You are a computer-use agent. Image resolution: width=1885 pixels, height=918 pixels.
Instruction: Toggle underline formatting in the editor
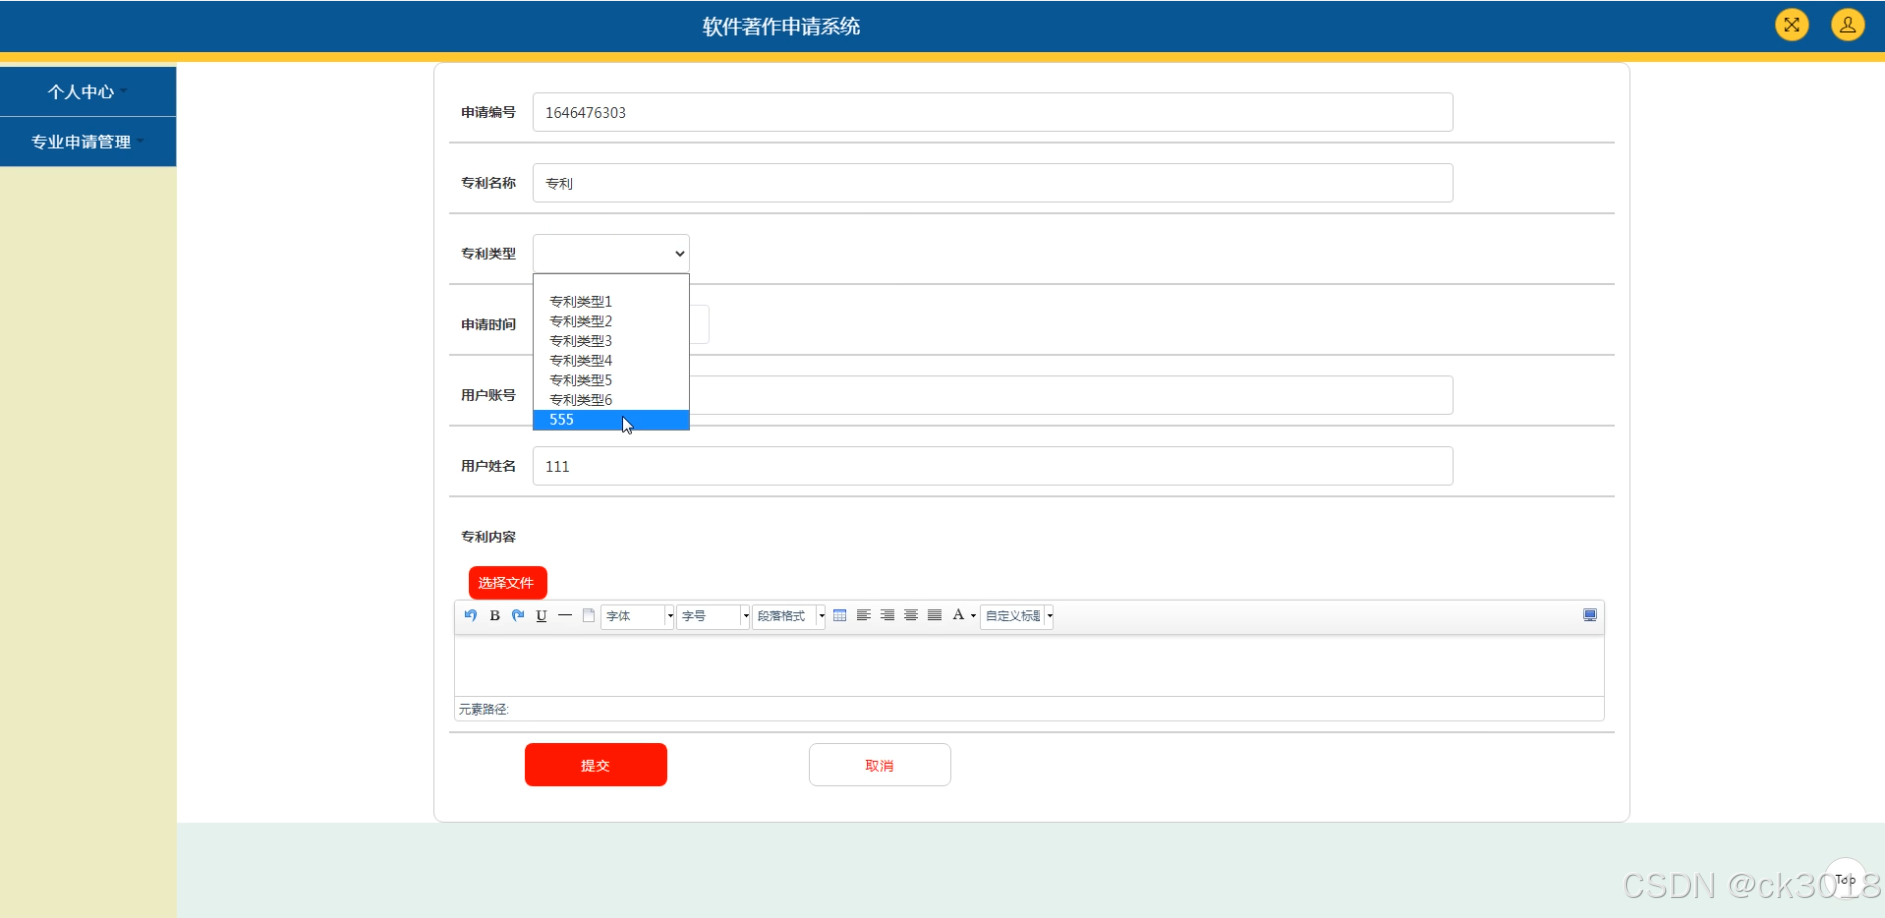click(x=541, y=615)
